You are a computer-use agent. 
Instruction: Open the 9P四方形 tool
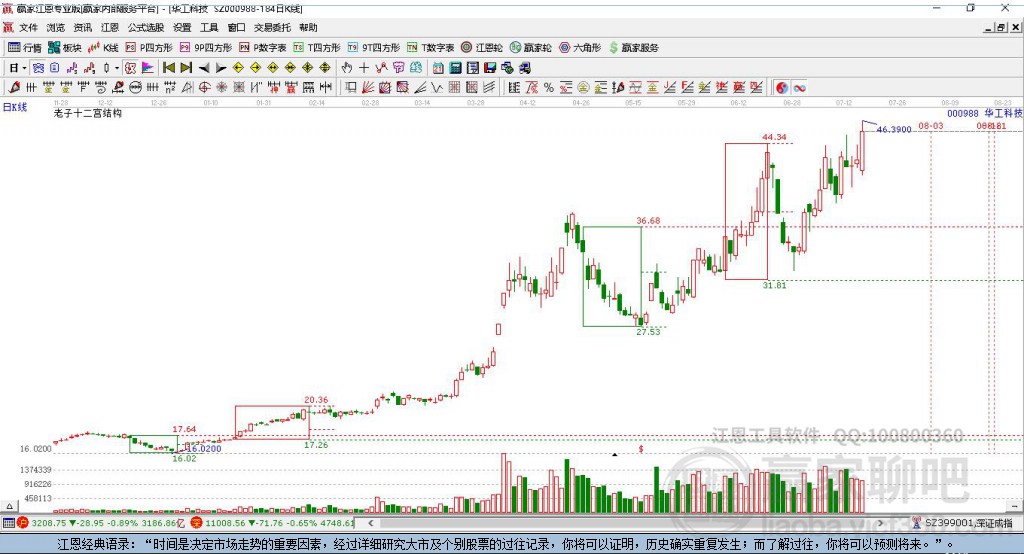[x=206, y=48]
